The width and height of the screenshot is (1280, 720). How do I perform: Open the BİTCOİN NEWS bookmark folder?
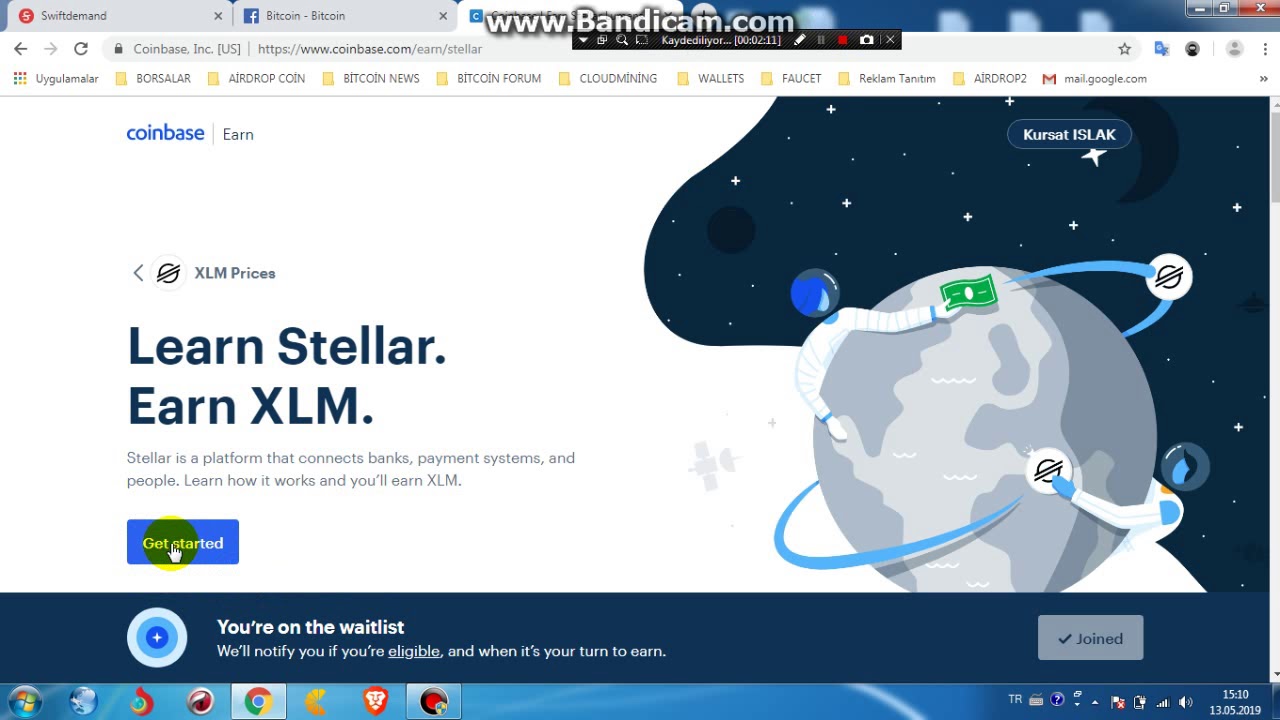[371, 78]
